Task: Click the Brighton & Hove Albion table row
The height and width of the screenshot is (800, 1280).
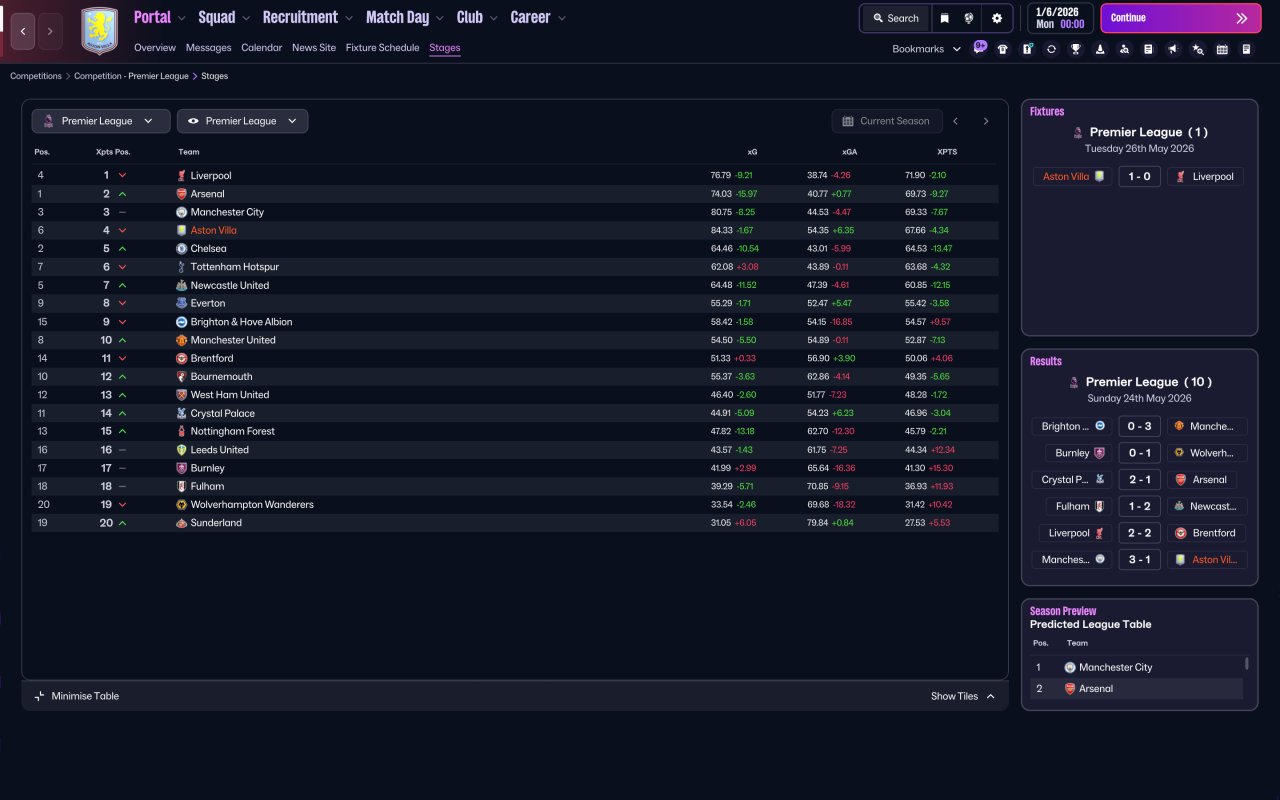Action: tap(515, 322)
